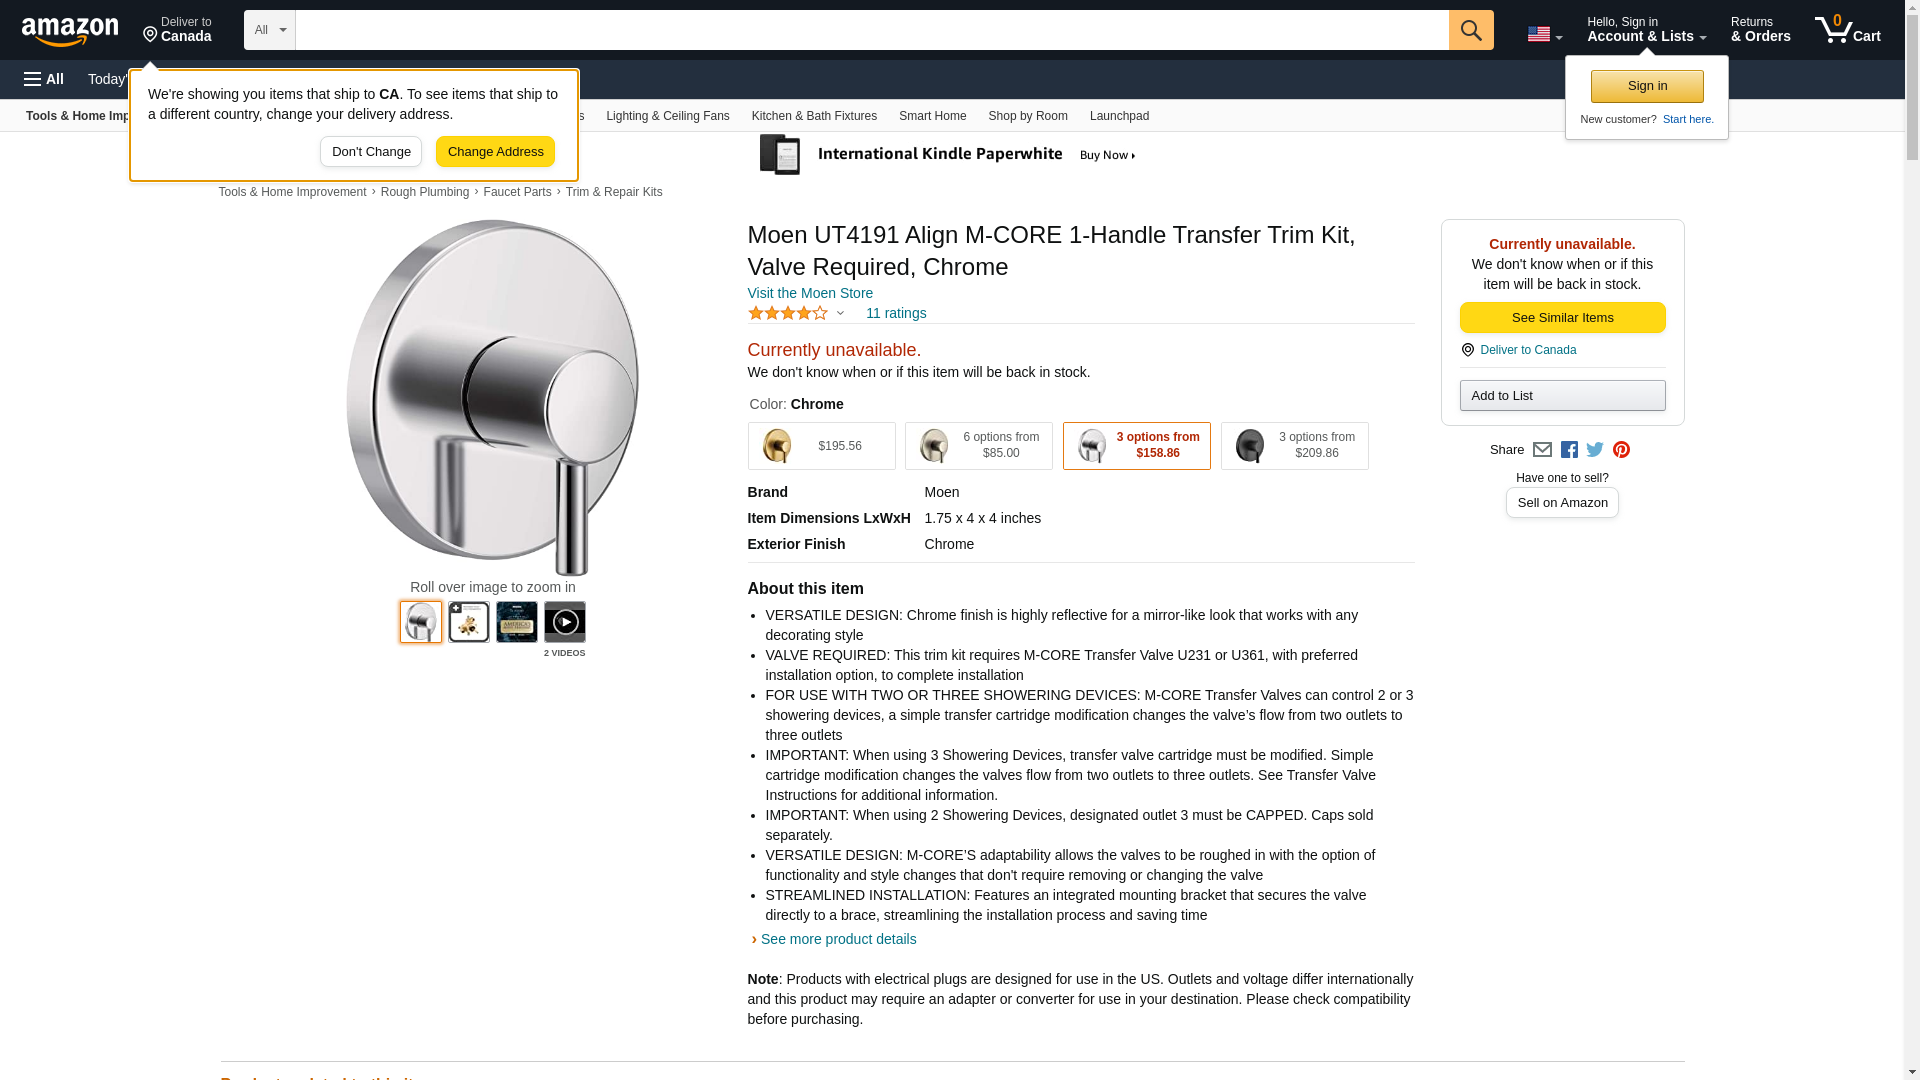Viewport: 1920px width, 1080px height.
Task: Open the shopping cart
Action: pyautogui.click(x=1847, y=30)
